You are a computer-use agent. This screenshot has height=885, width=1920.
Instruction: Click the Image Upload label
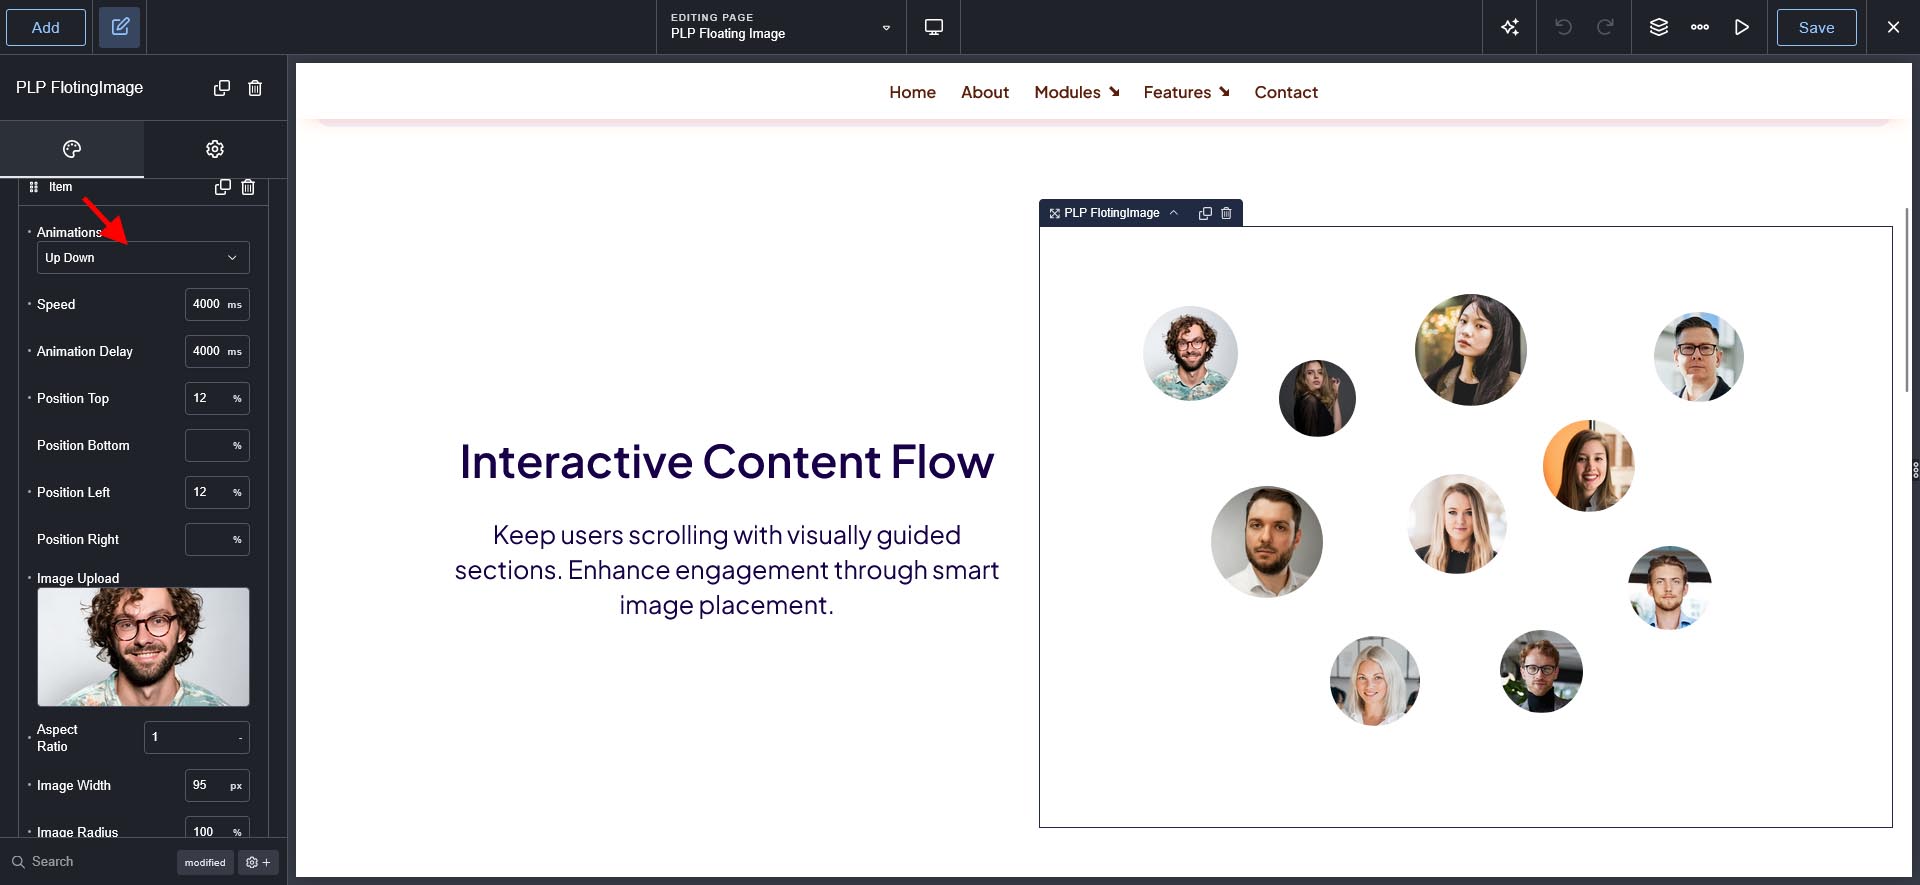(x=78, y=578)
